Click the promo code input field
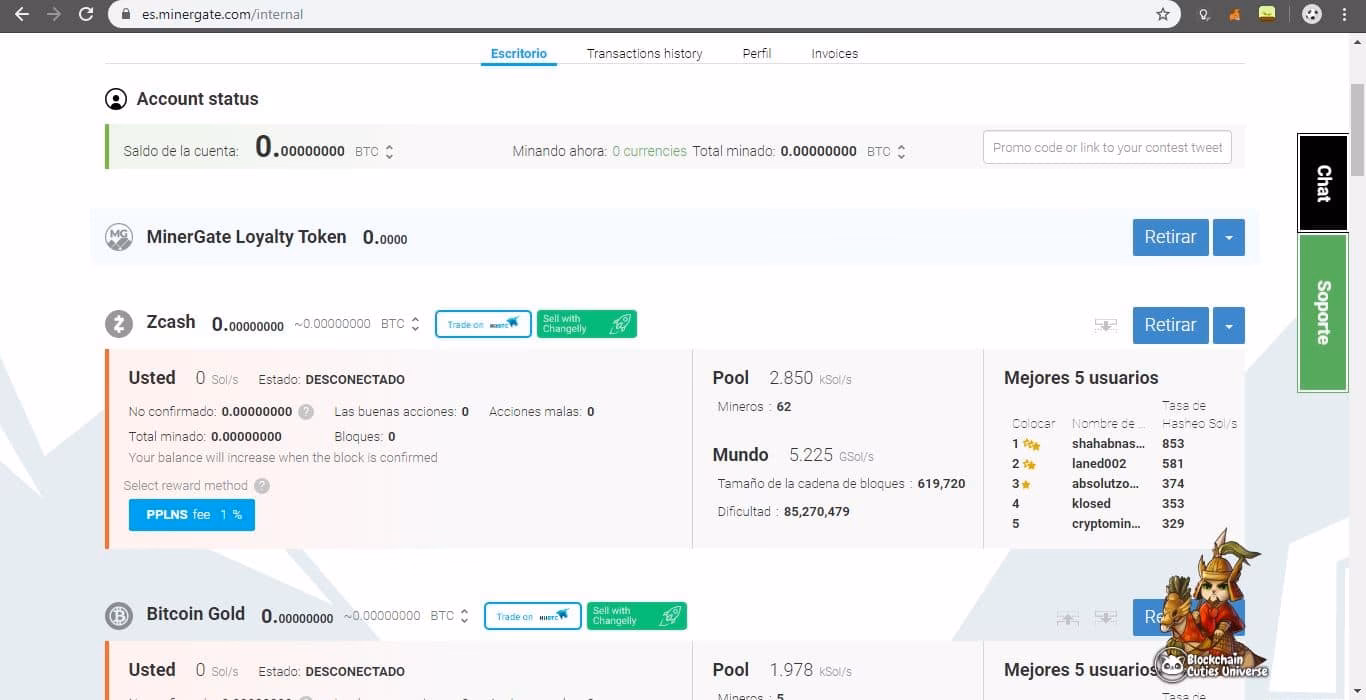 point(1106,147)
